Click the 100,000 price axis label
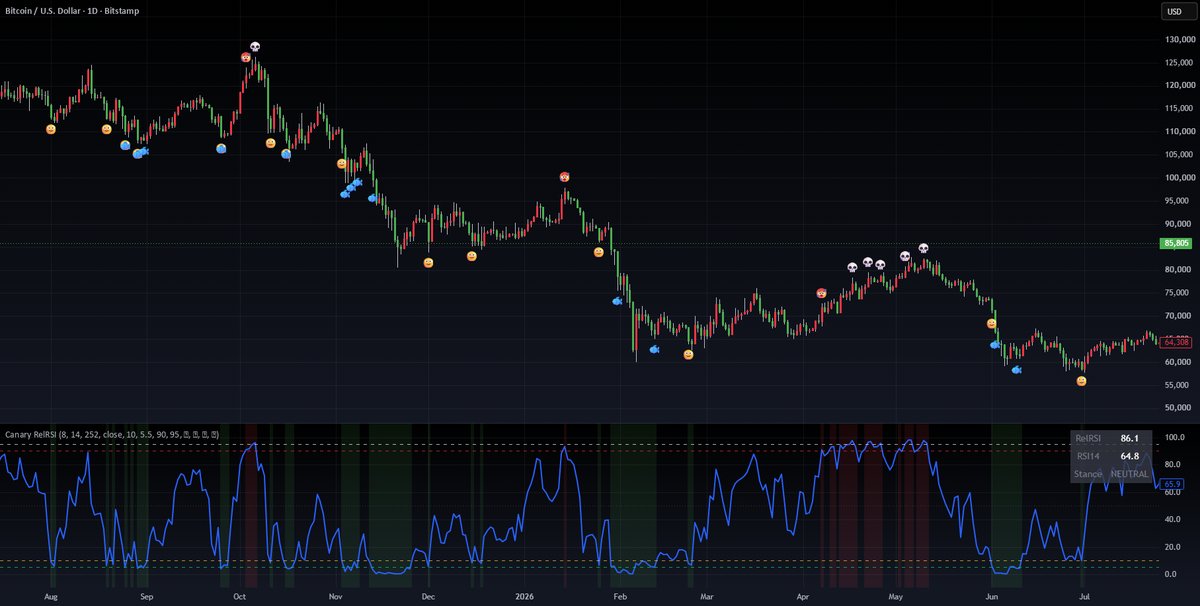1200x606 pixels. pos(1180,178)
